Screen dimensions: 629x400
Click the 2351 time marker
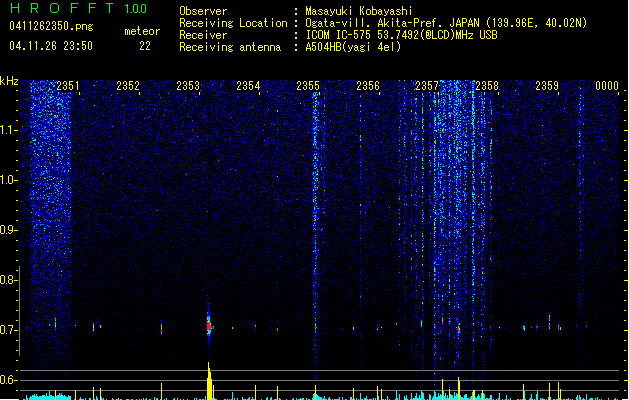[68, 85]
